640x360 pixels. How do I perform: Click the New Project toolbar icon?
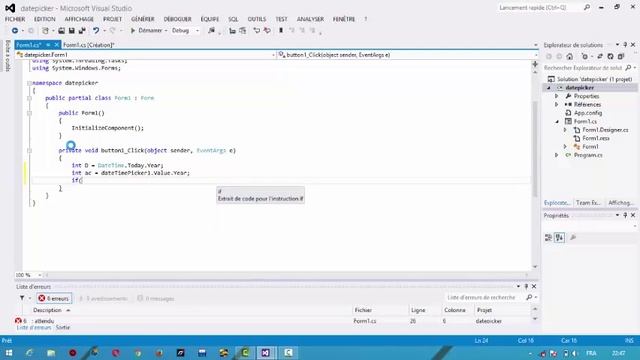click(x=45, y=31)
